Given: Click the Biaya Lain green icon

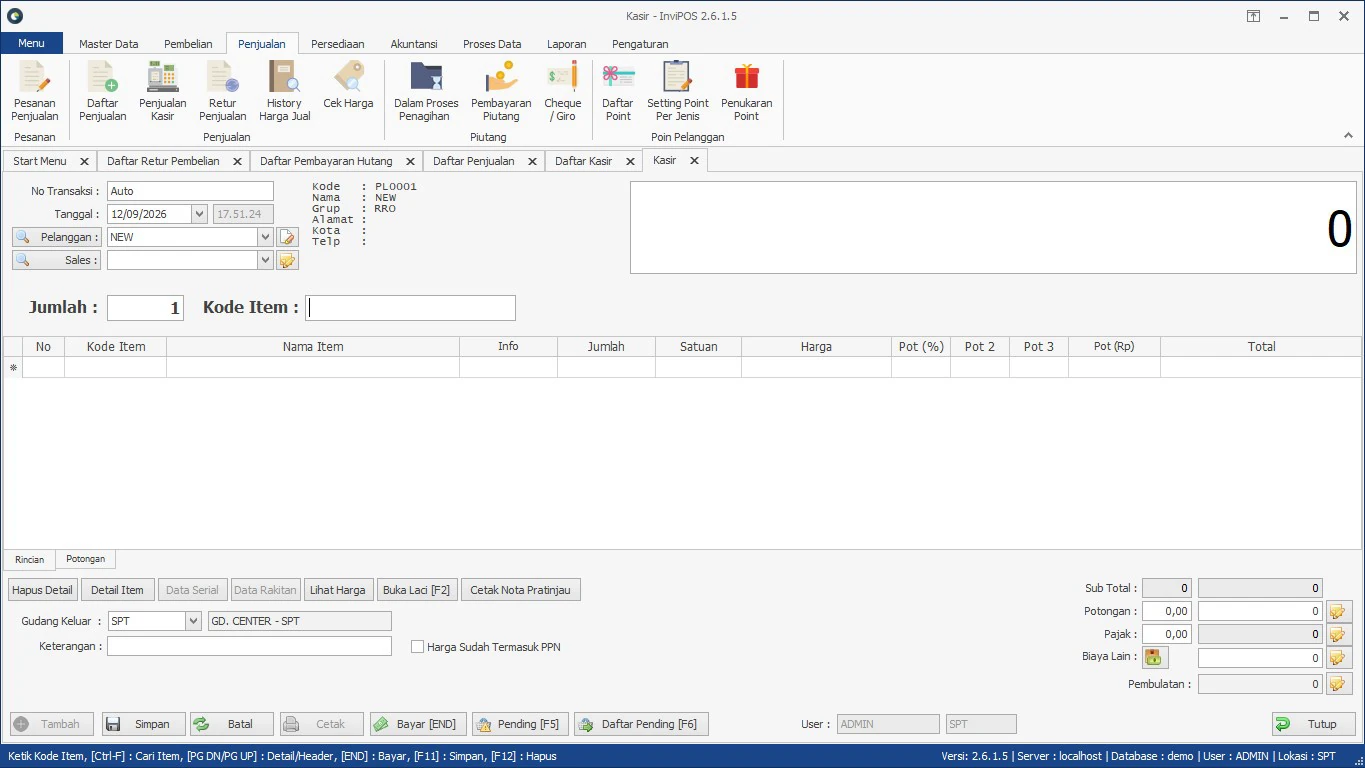Looking at the screenshot, I should (x=1155, y=657).
